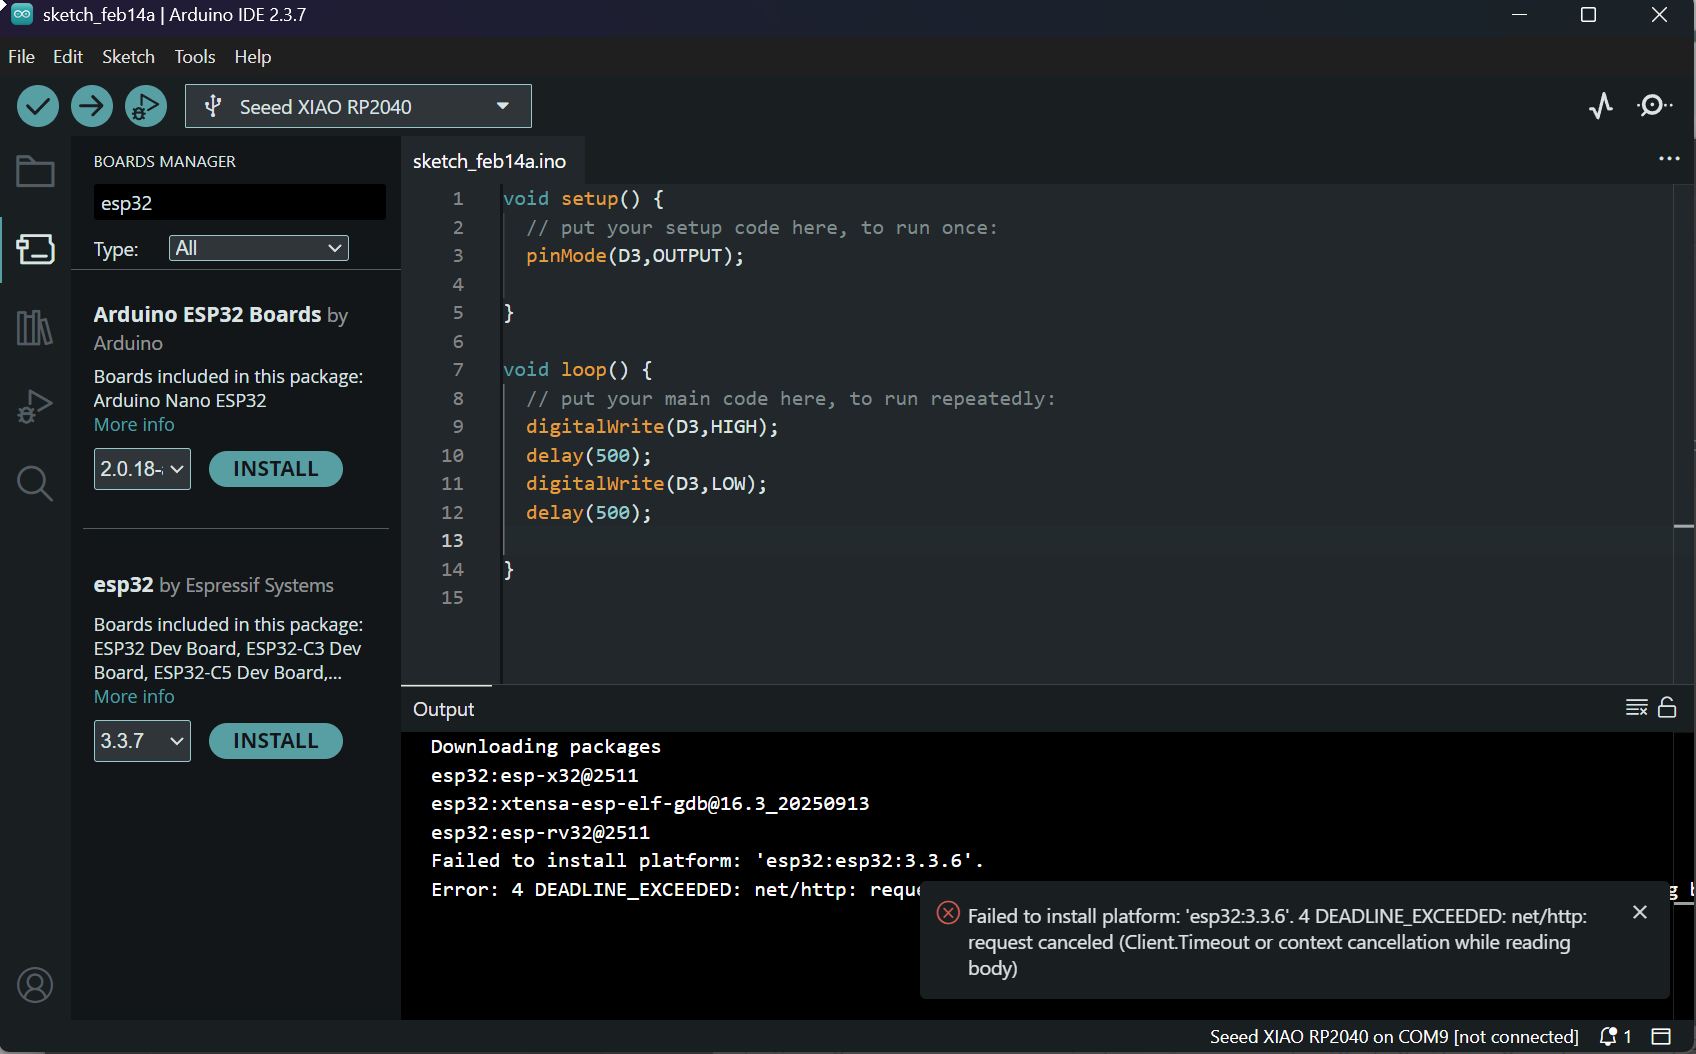
Task: Click the USB icon in board selector
Action: (212, 106)
